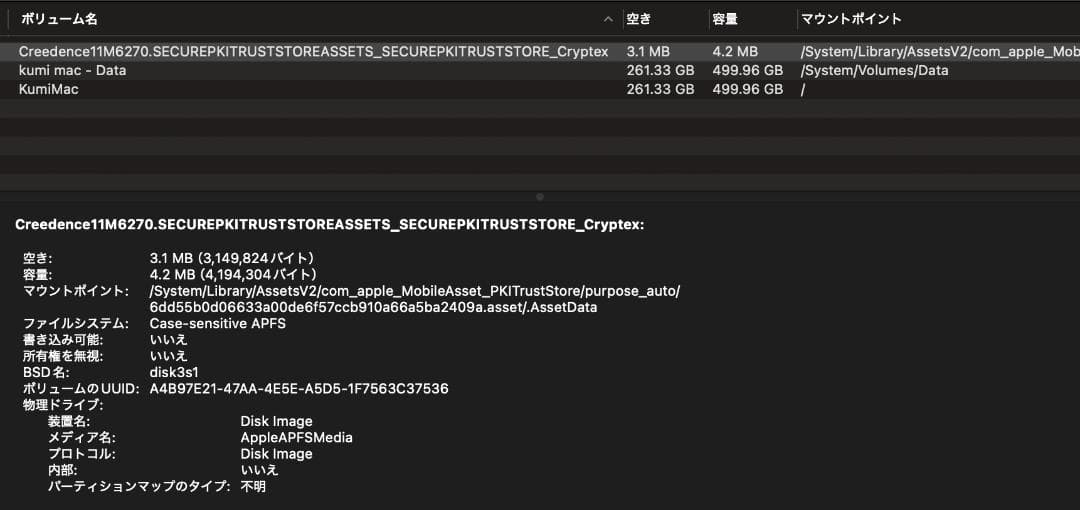1080x510 pixels.
Task: Click the /System/Volumes/Data mount point cell
Action: 875,71
